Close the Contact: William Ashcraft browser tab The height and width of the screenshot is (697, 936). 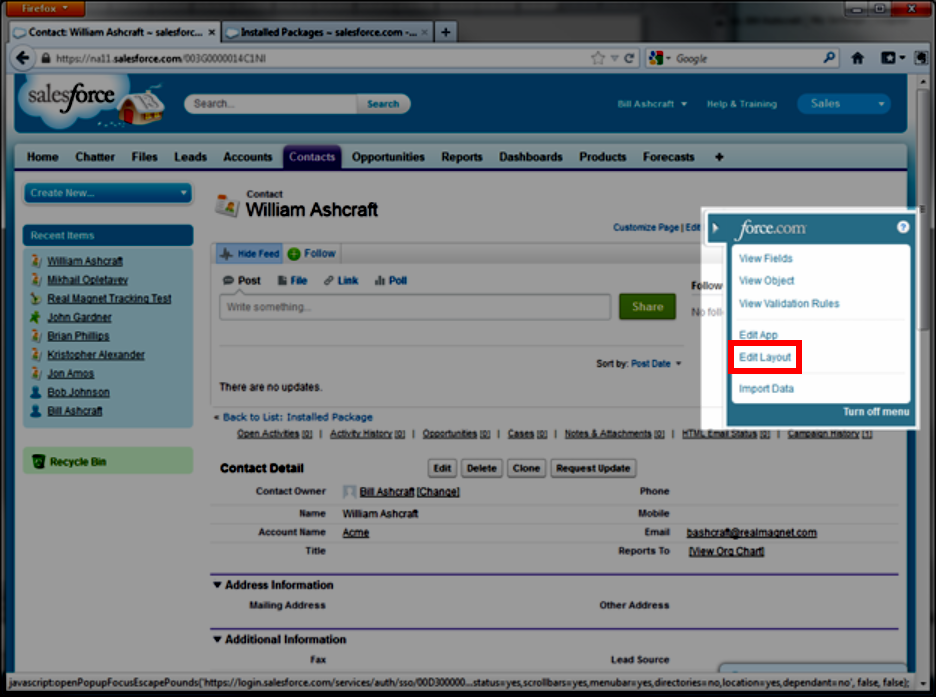click(x=211, y=32)
